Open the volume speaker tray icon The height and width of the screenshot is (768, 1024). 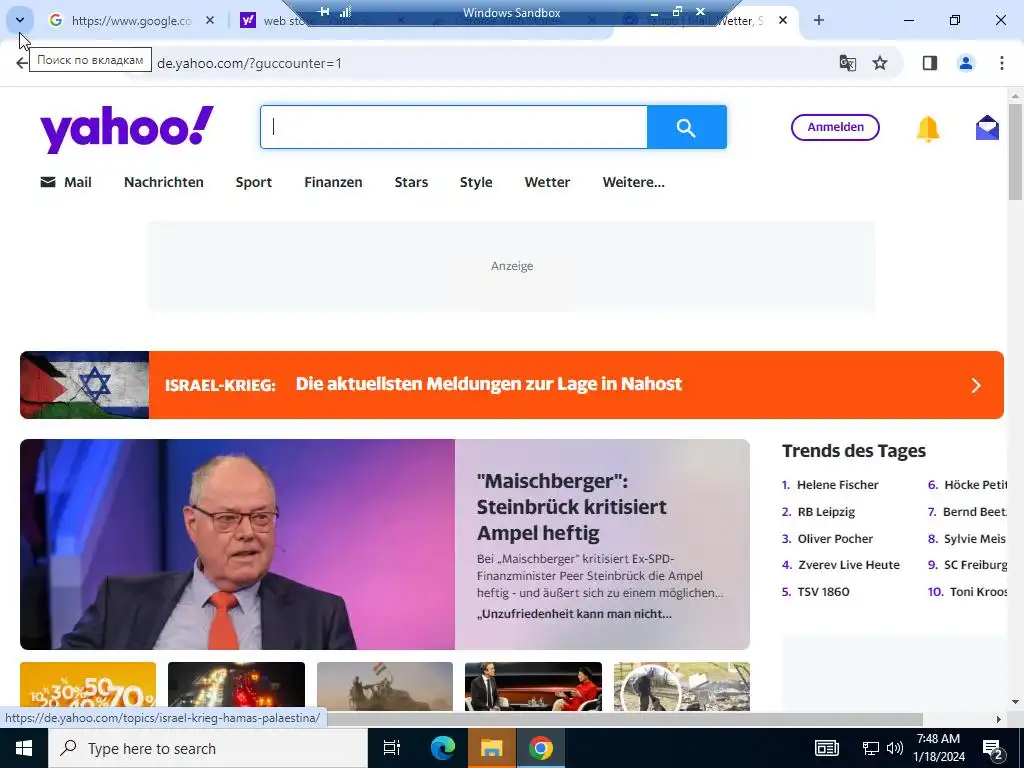[895, 748]
